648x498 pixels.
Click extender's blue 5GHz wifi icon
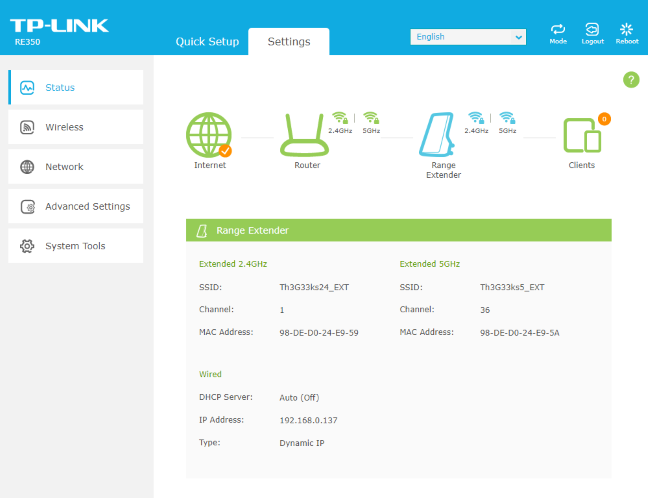coord(507,118)
